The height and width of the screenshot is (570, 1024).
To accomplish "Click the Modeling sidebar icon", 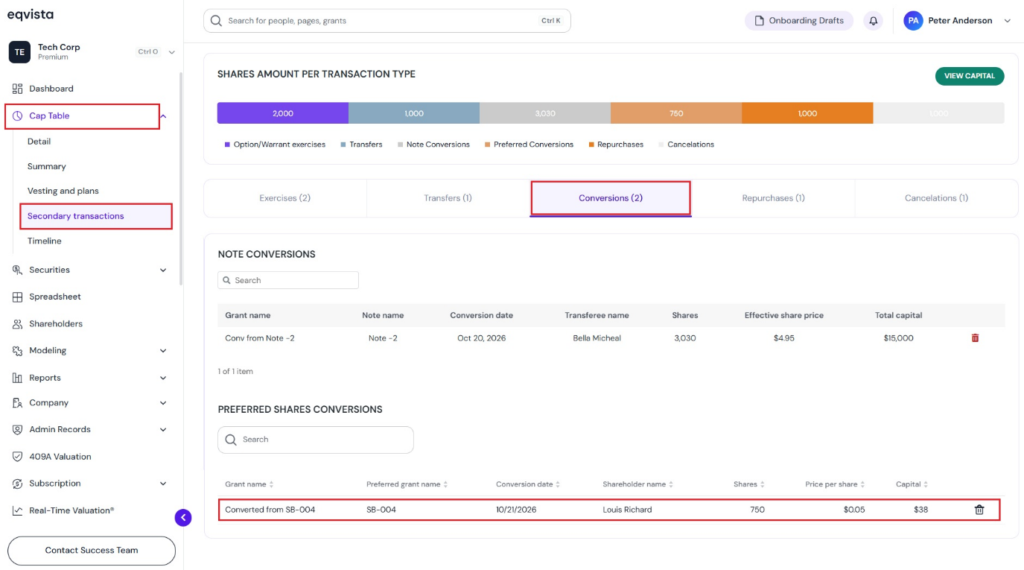I will pyautogui.click(x=18, y=351).
